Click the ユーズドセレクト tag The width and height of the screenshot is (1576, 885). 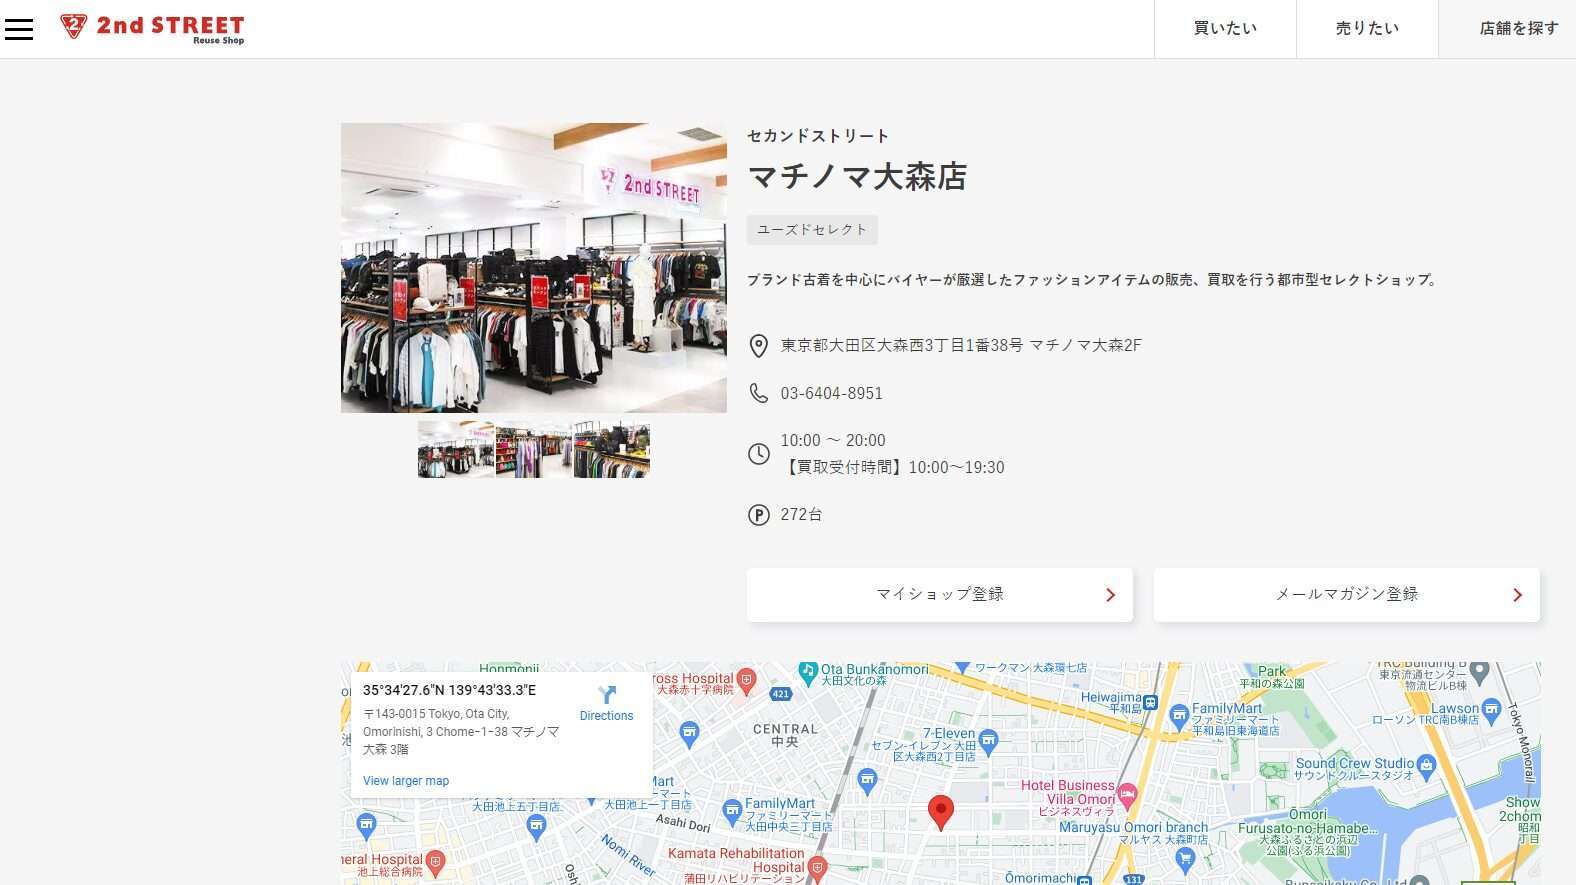[812, 230]
